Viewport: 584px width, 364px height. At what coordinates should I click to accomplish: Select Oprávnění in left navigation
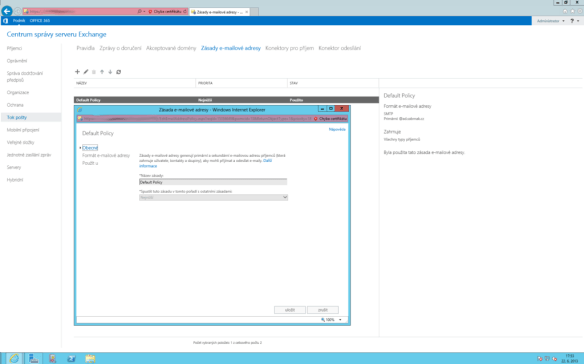coord(17,61)
